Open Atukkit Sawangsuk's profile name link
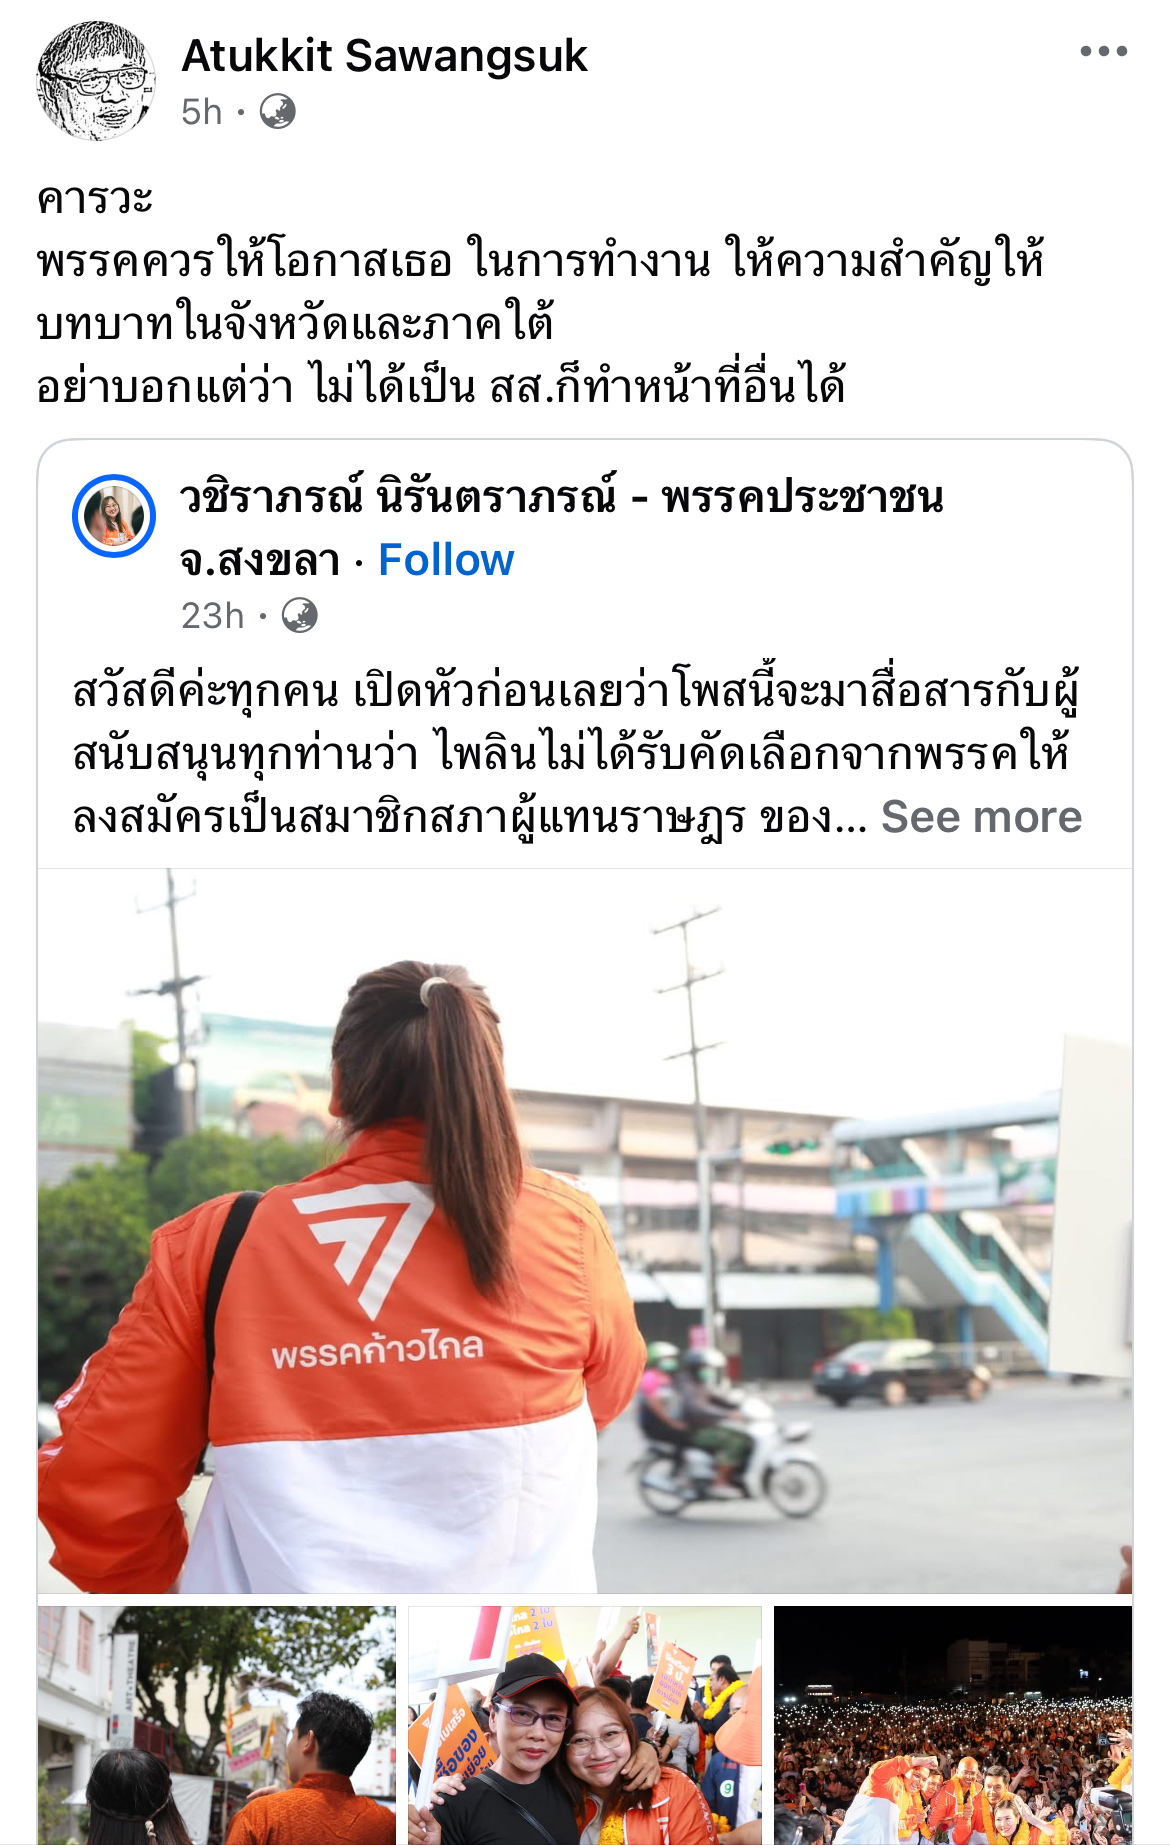The image size is (1170, 1845). coord(385,56)
